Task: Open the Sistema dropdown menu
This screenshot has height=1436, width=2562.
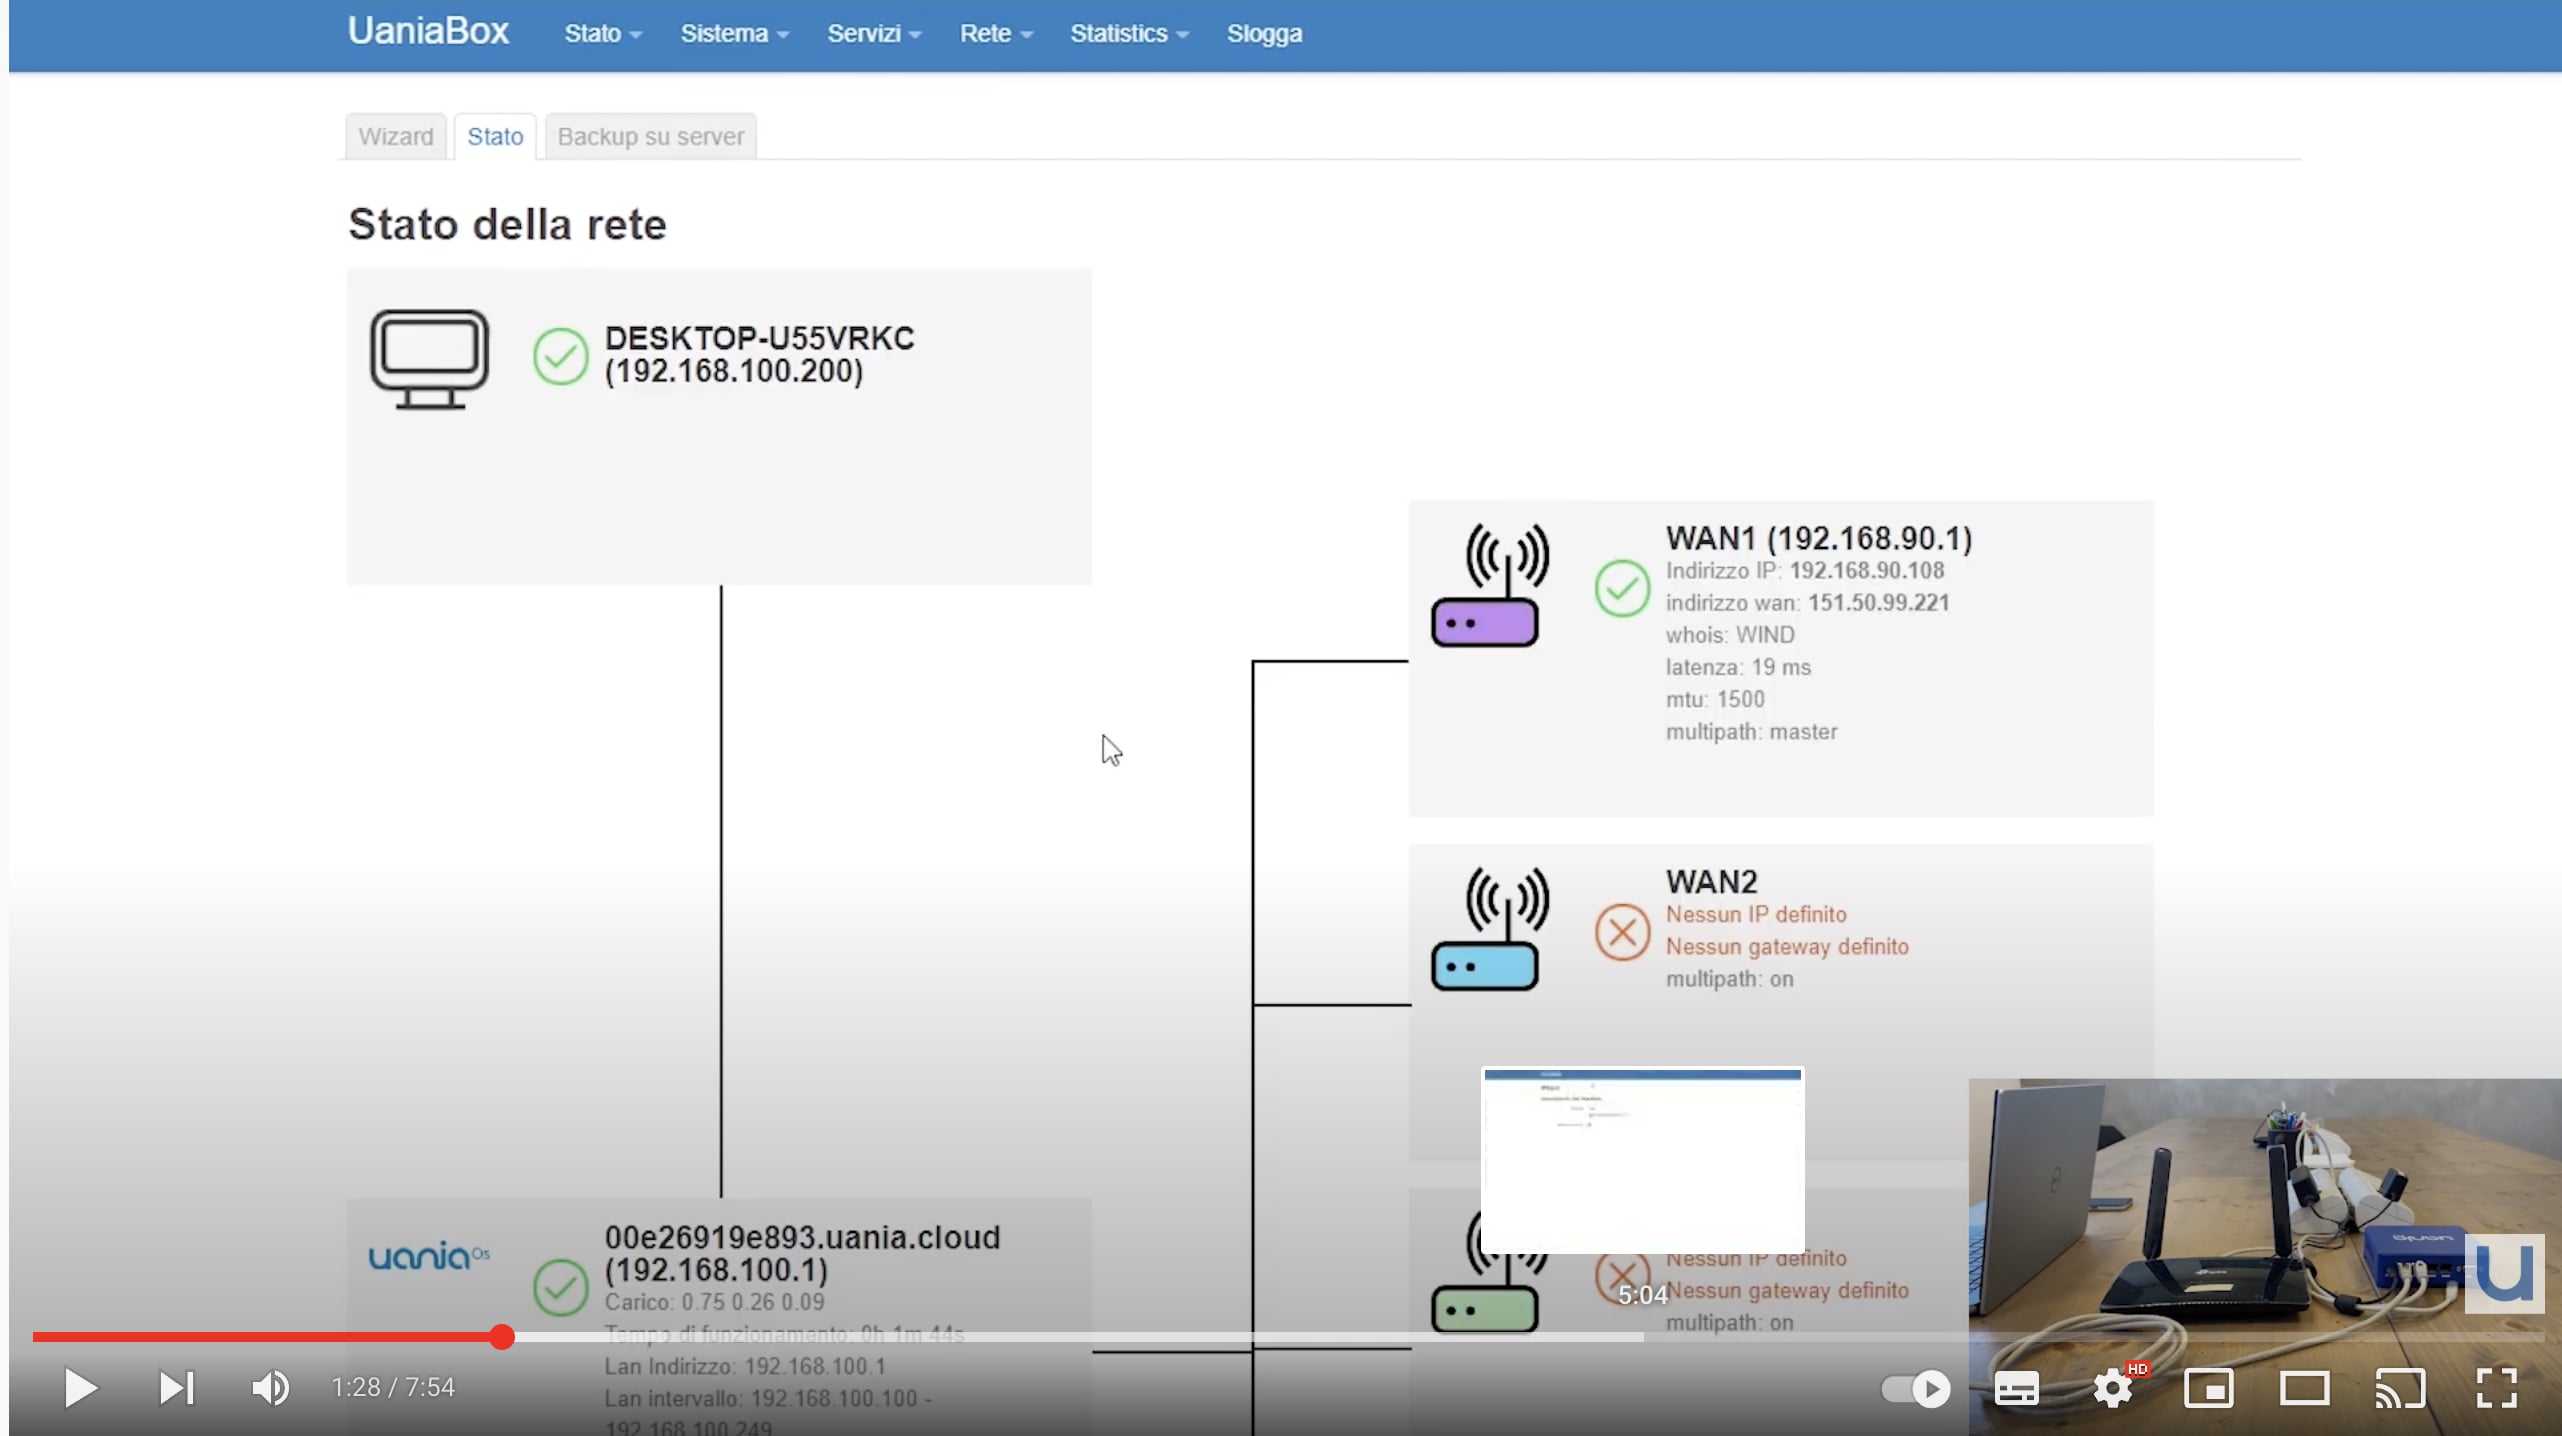Action: 735,34
